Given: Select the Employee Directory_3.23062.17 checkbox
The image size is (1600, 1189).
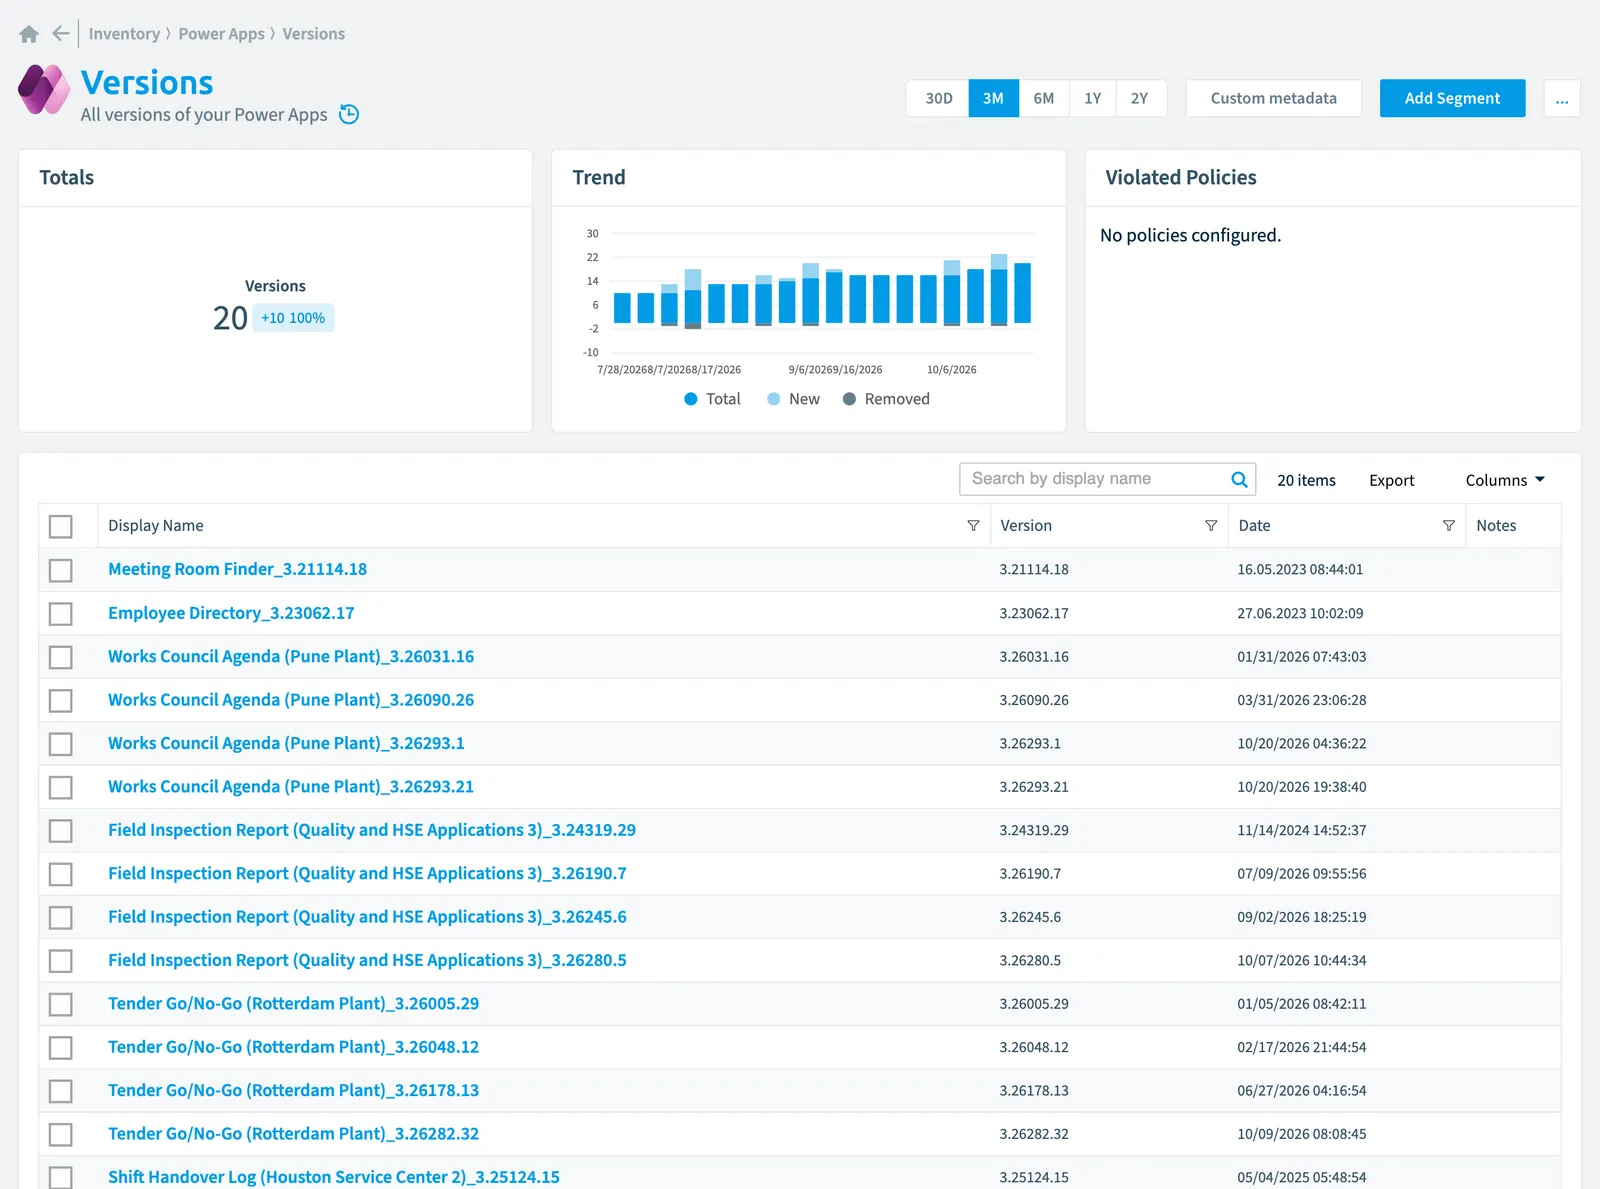Looking at the screenshot, I should [x=61, y=613].
